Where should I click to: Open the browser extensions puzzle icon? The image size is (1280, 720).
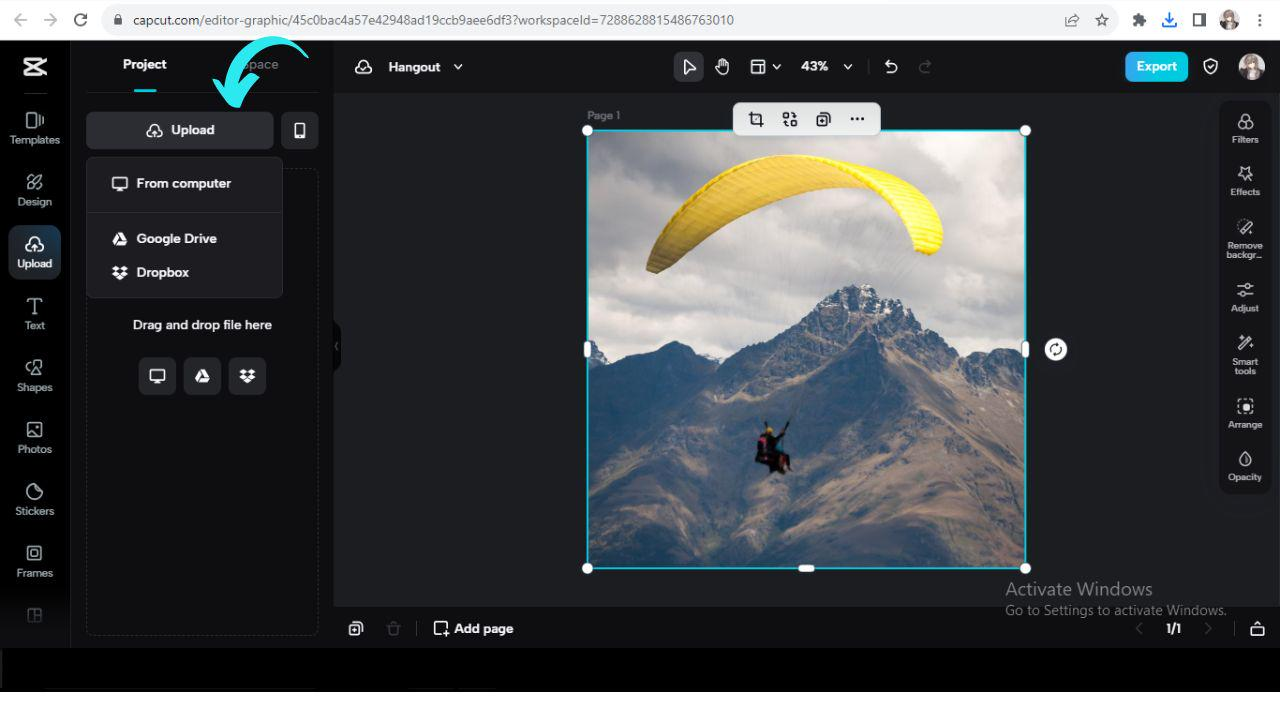pos(1138,20)
